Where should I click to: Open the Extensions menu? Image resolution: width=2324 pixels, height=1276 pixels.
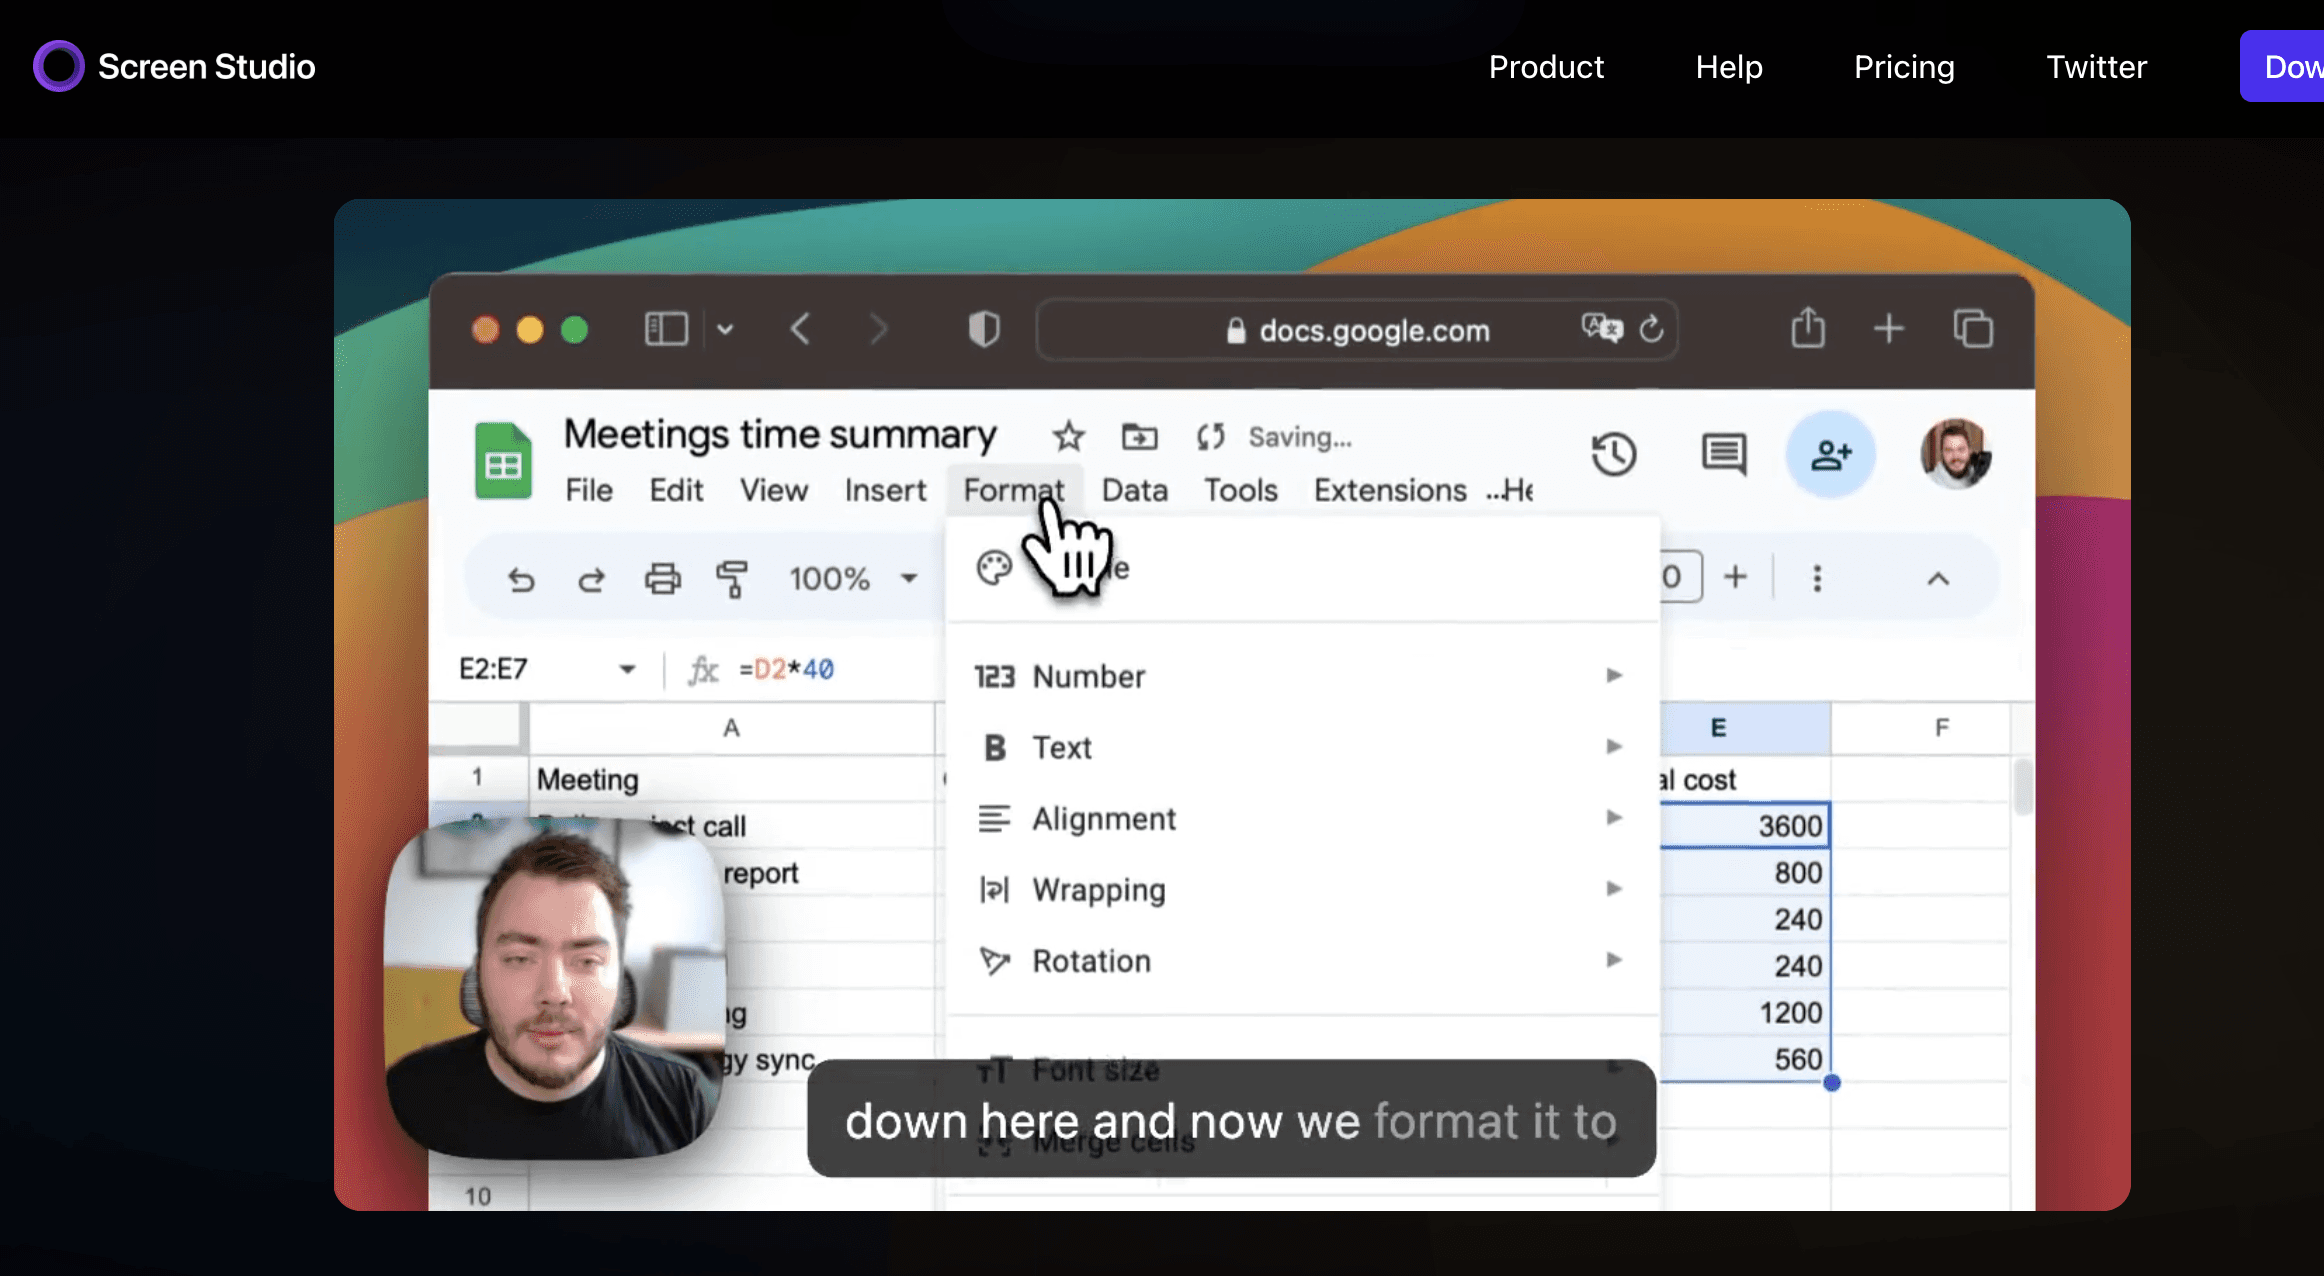1390,490
